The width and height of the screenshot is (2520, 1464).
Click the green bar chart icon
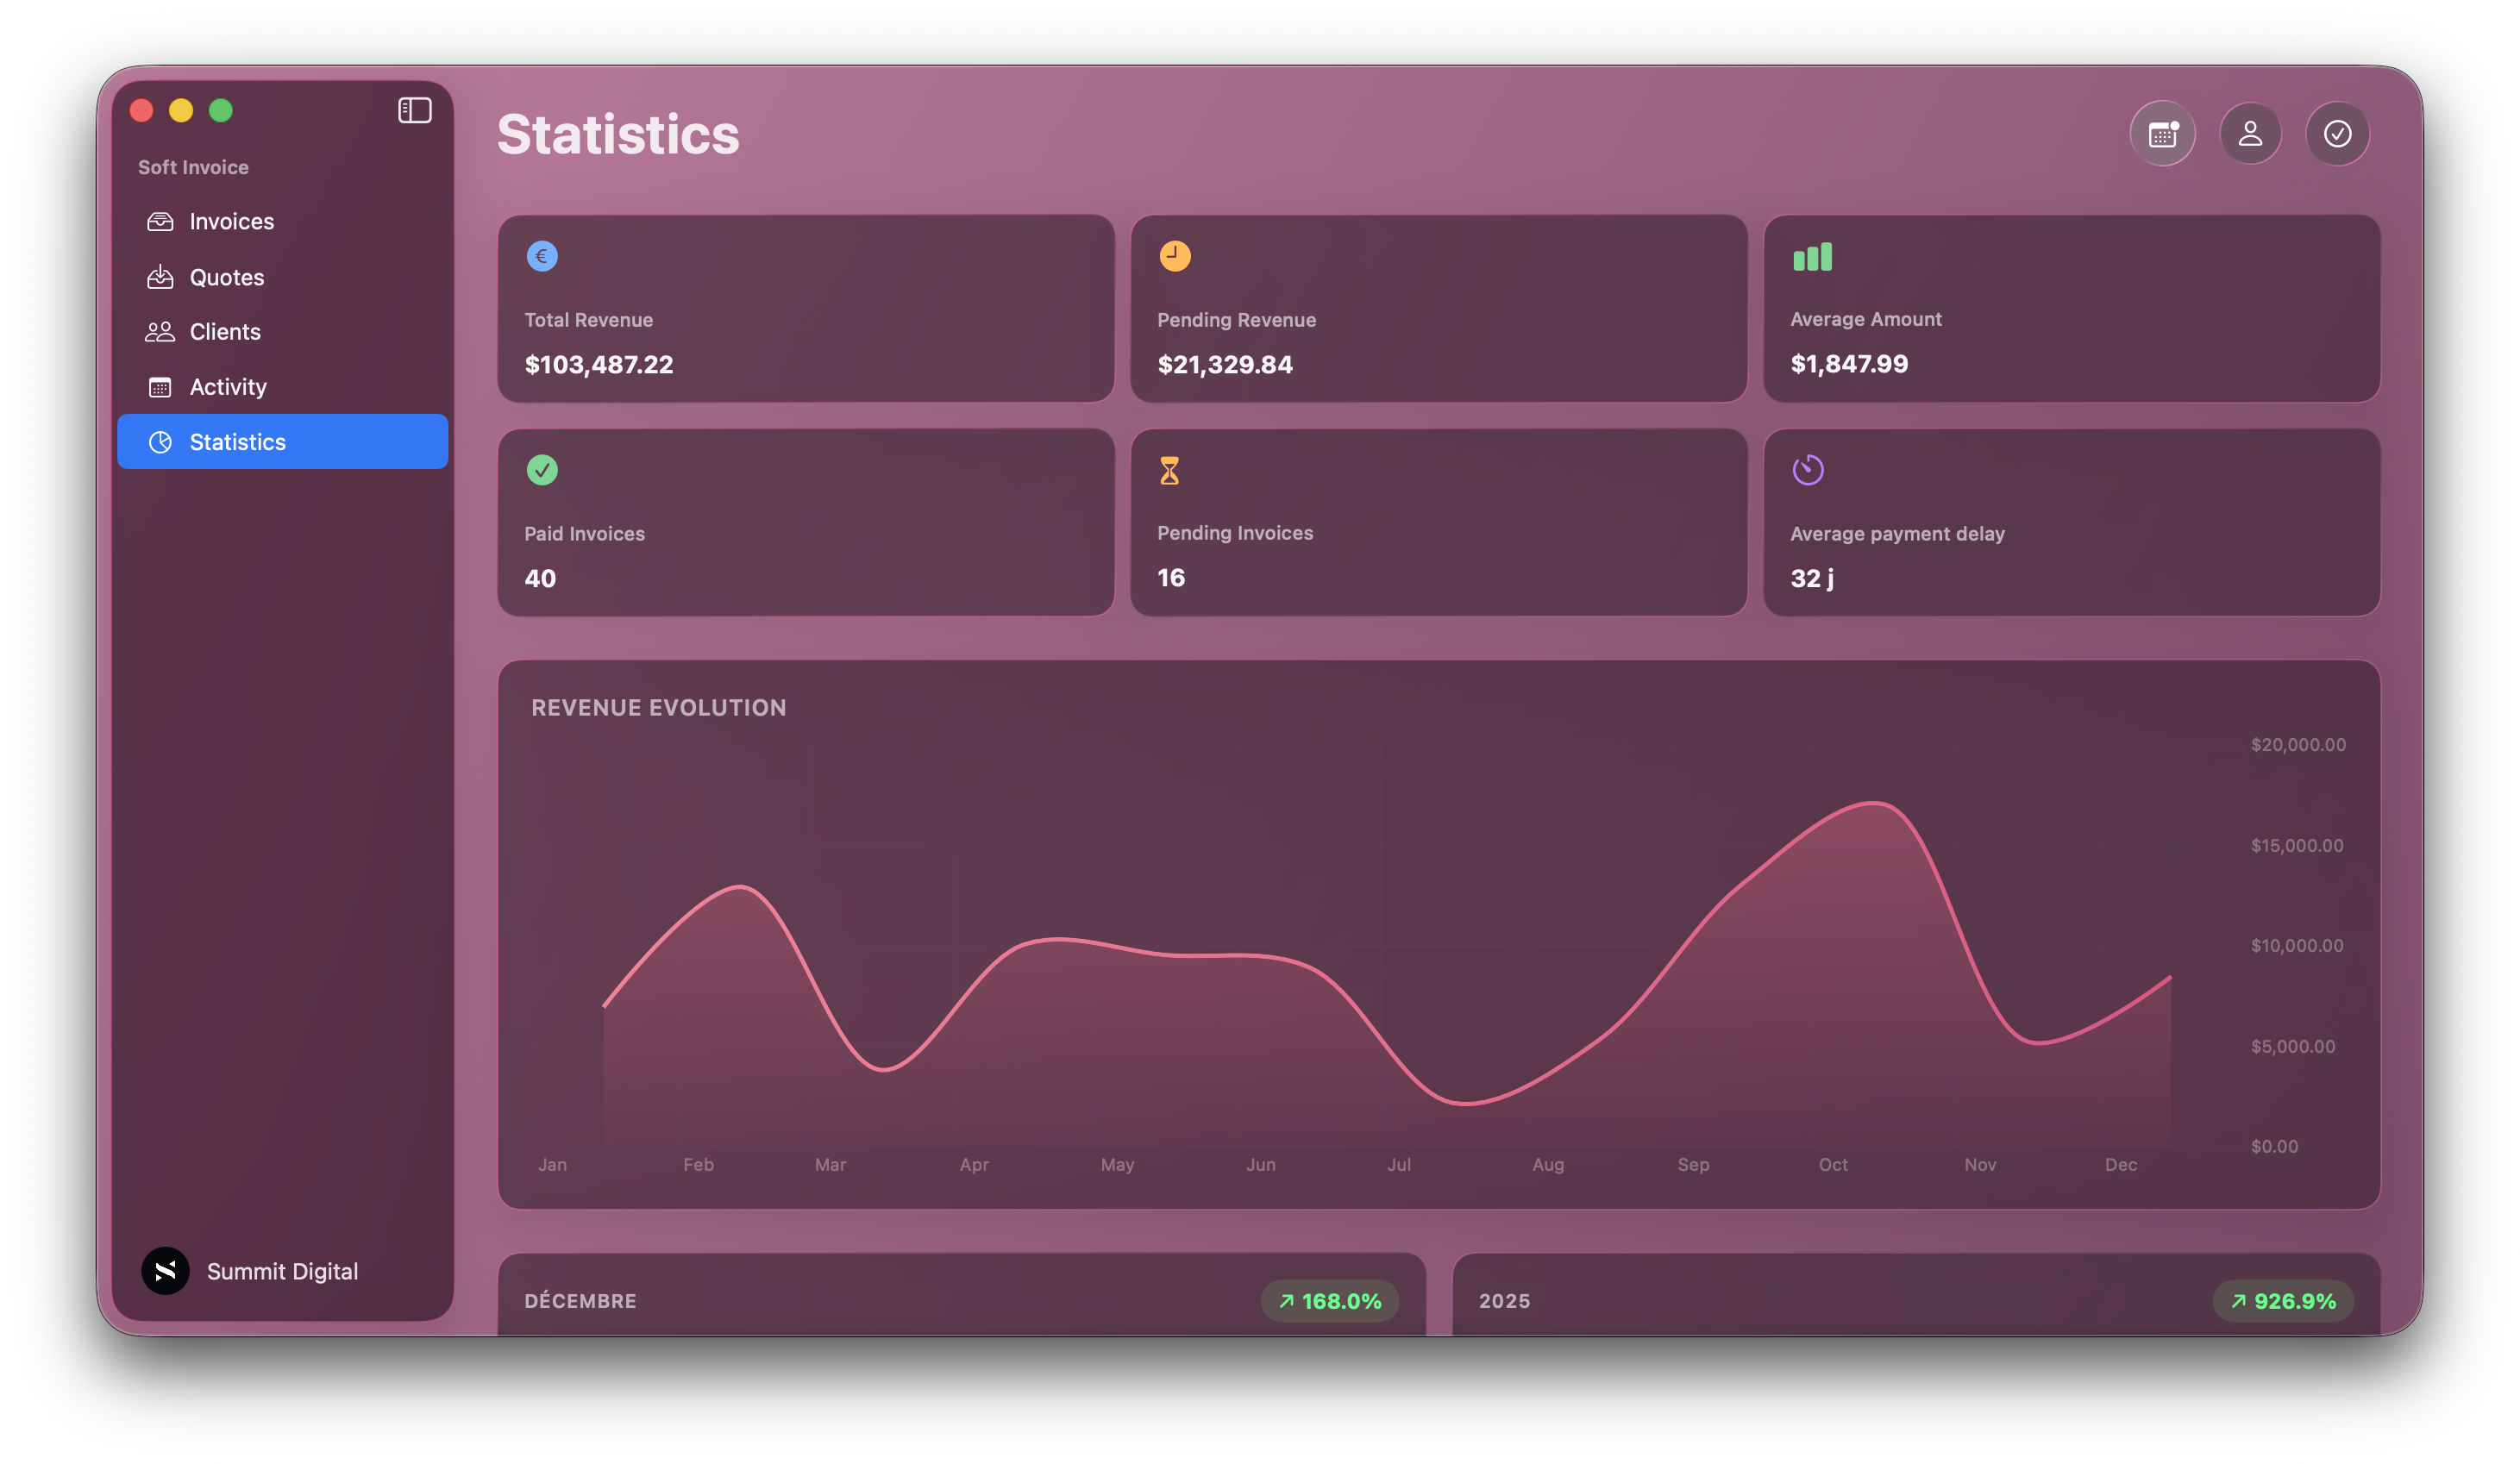click(1812, 257)
